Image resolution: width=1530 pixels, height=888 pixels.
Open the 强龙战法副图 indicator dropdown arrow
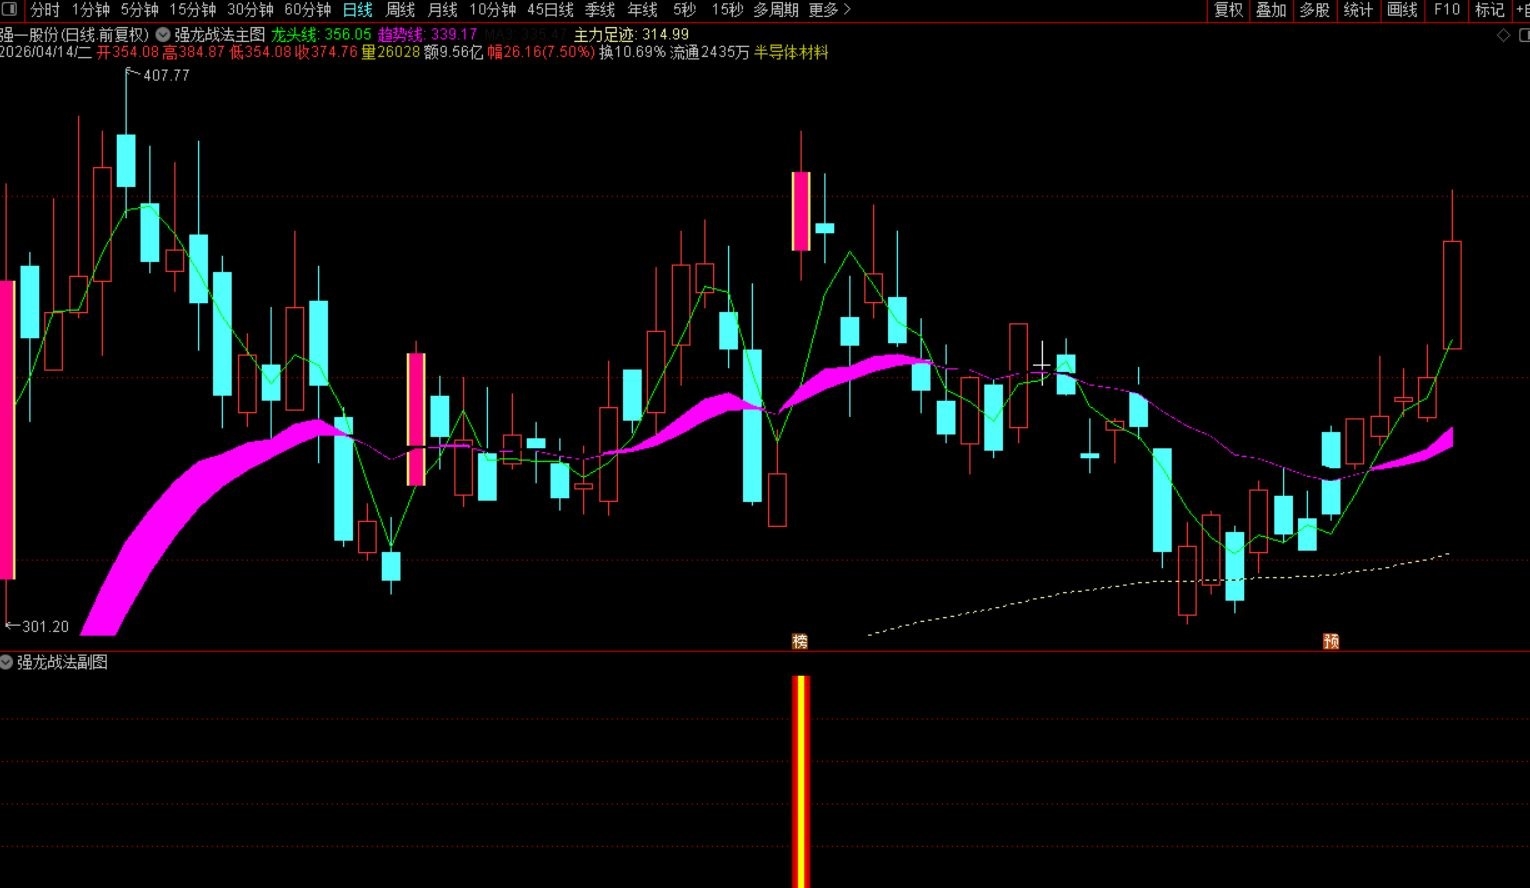(7, 662)
